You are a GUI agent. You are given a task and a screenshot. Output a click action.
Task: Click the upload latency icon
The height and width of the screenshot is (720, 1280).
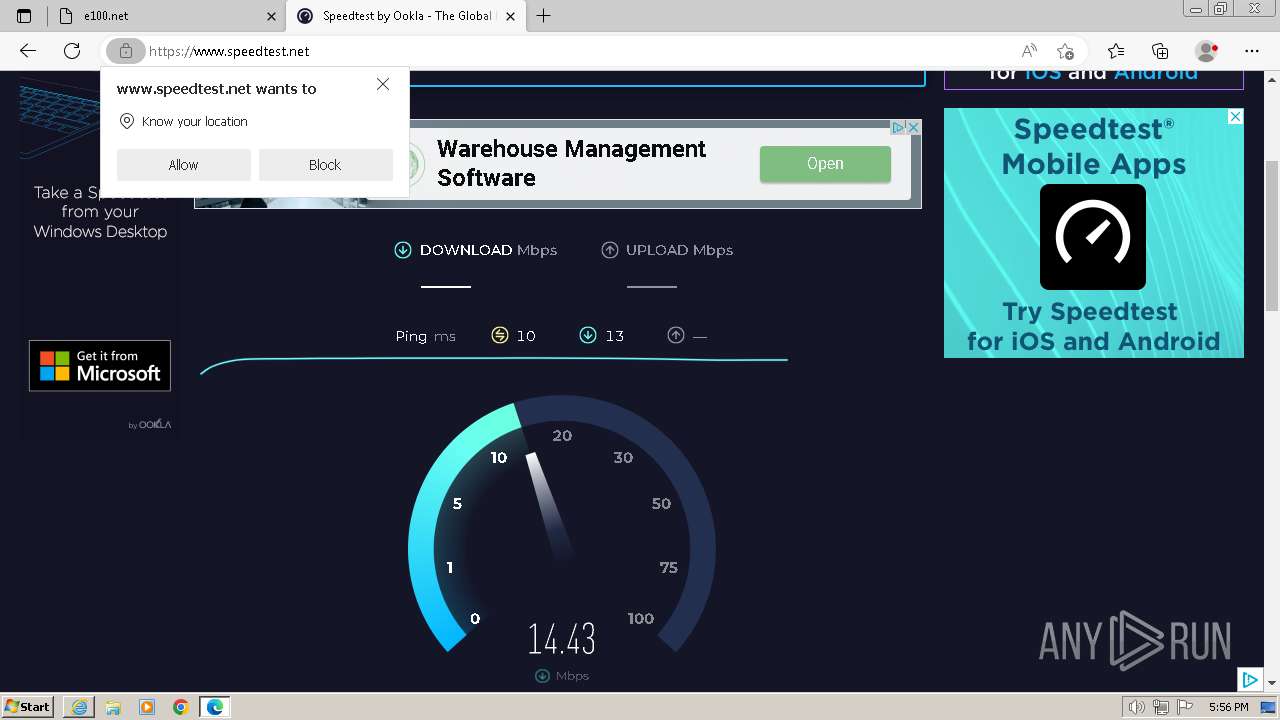676,335
